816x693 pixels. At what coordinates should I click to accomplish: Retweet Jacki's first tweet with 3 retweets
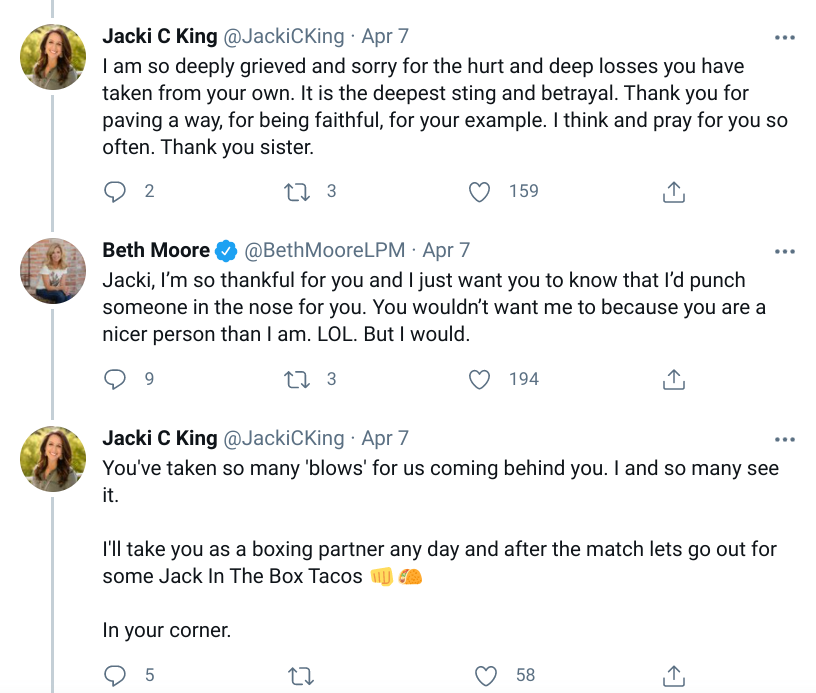[297, 191]
